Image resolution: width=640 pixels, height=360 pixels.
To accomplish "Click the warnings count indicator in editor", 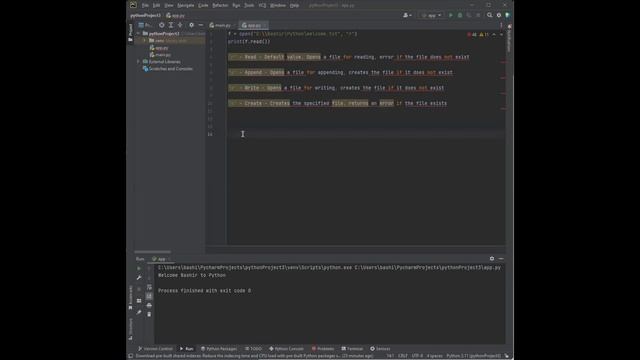I will pos(484,34).
